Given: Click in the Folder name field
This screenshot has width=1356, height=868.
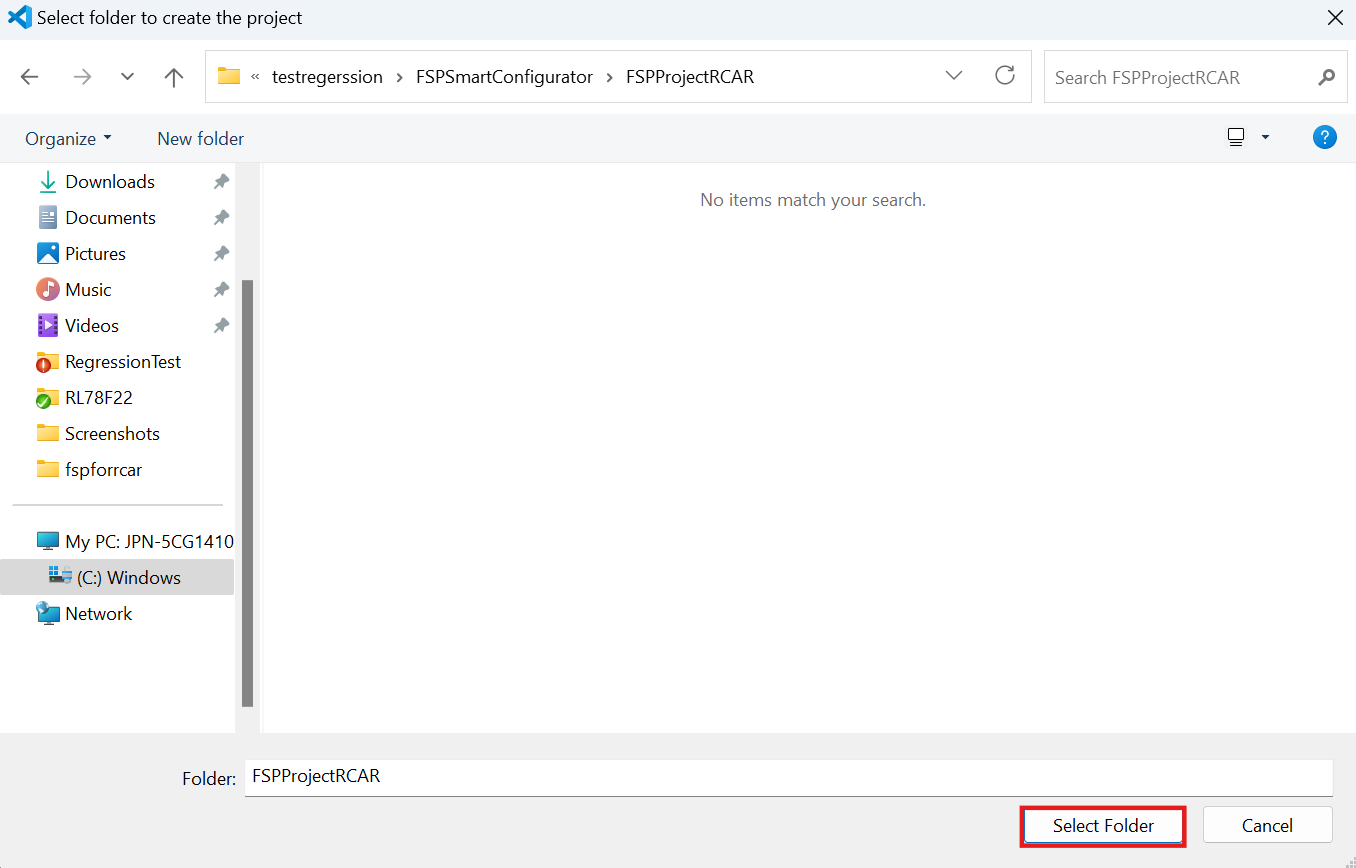Looking at the screenshot, I should pyautogui.click(x=788, y=777).
